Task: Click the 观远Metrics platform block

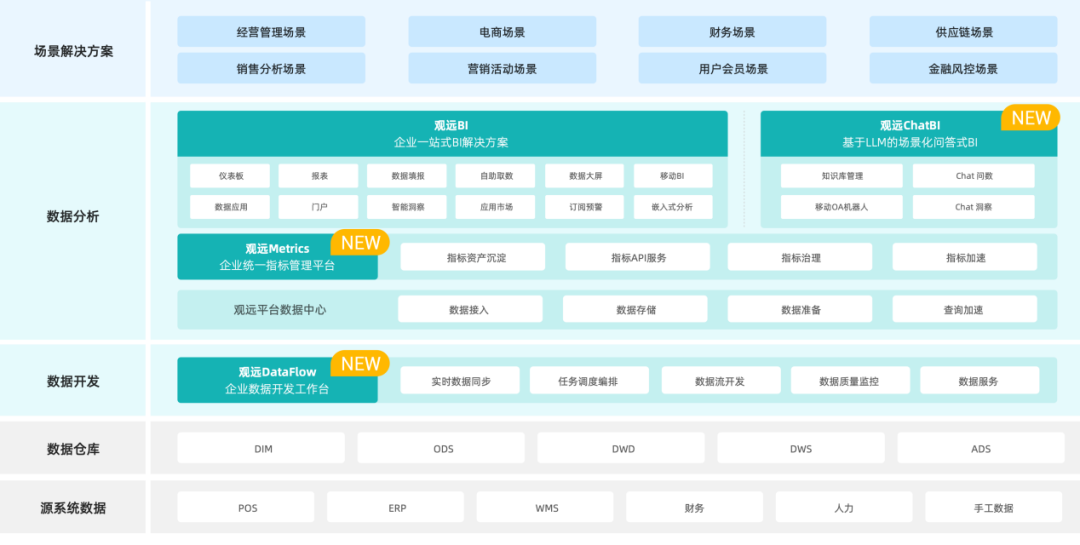Action: pyautogui.click(x=278, y=257)
